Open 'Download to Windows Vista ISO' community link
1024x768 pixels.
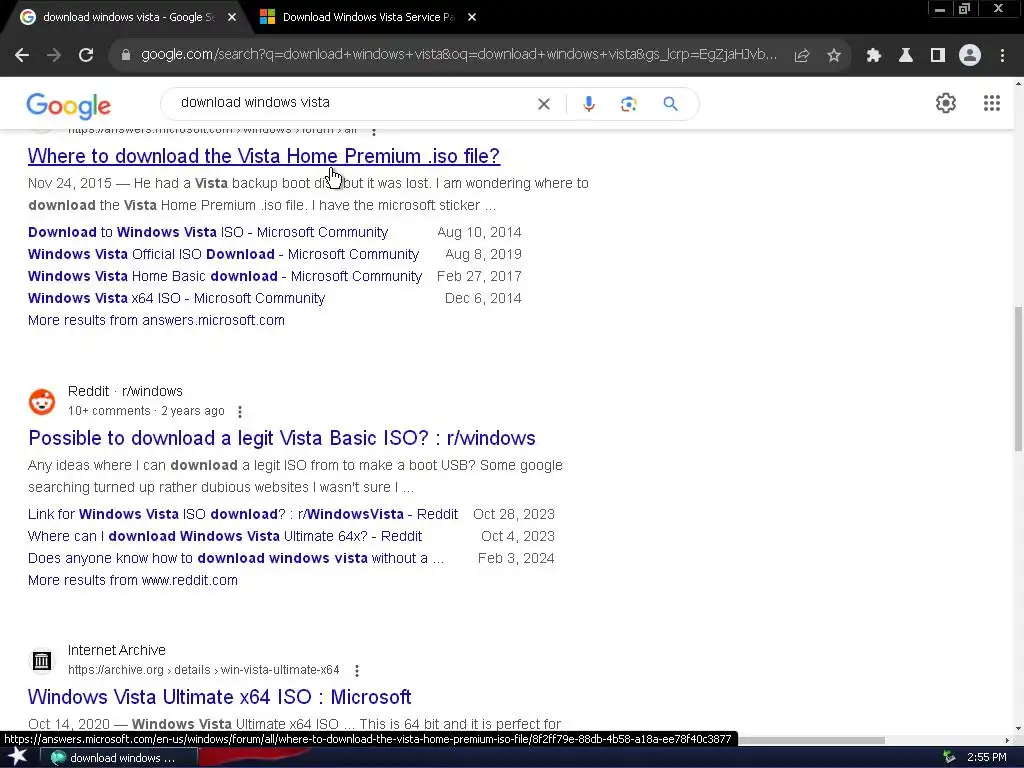point(208,232)
